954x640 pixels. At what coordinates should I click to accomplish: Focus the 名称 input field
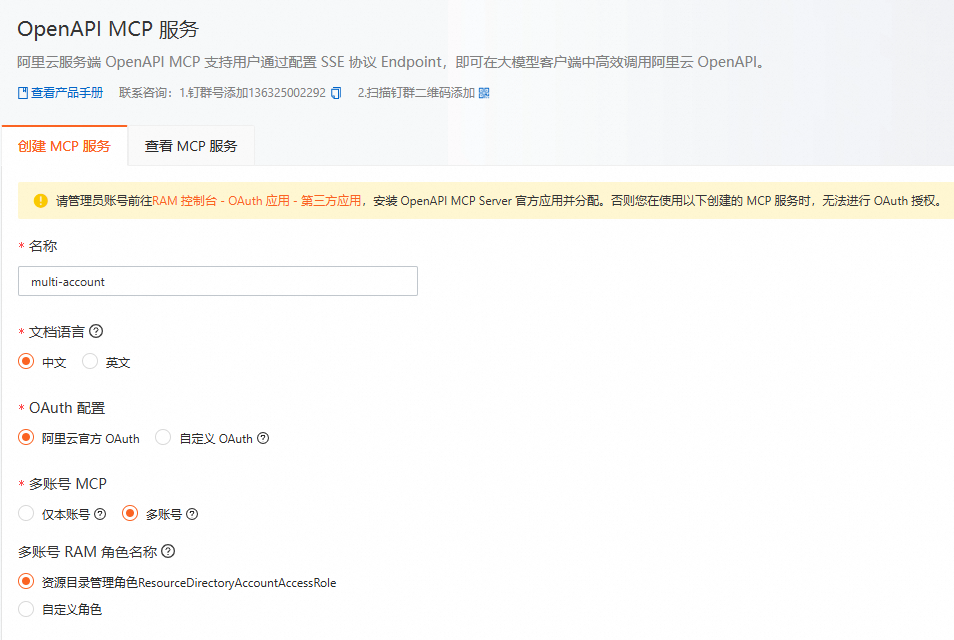point(218,281)
